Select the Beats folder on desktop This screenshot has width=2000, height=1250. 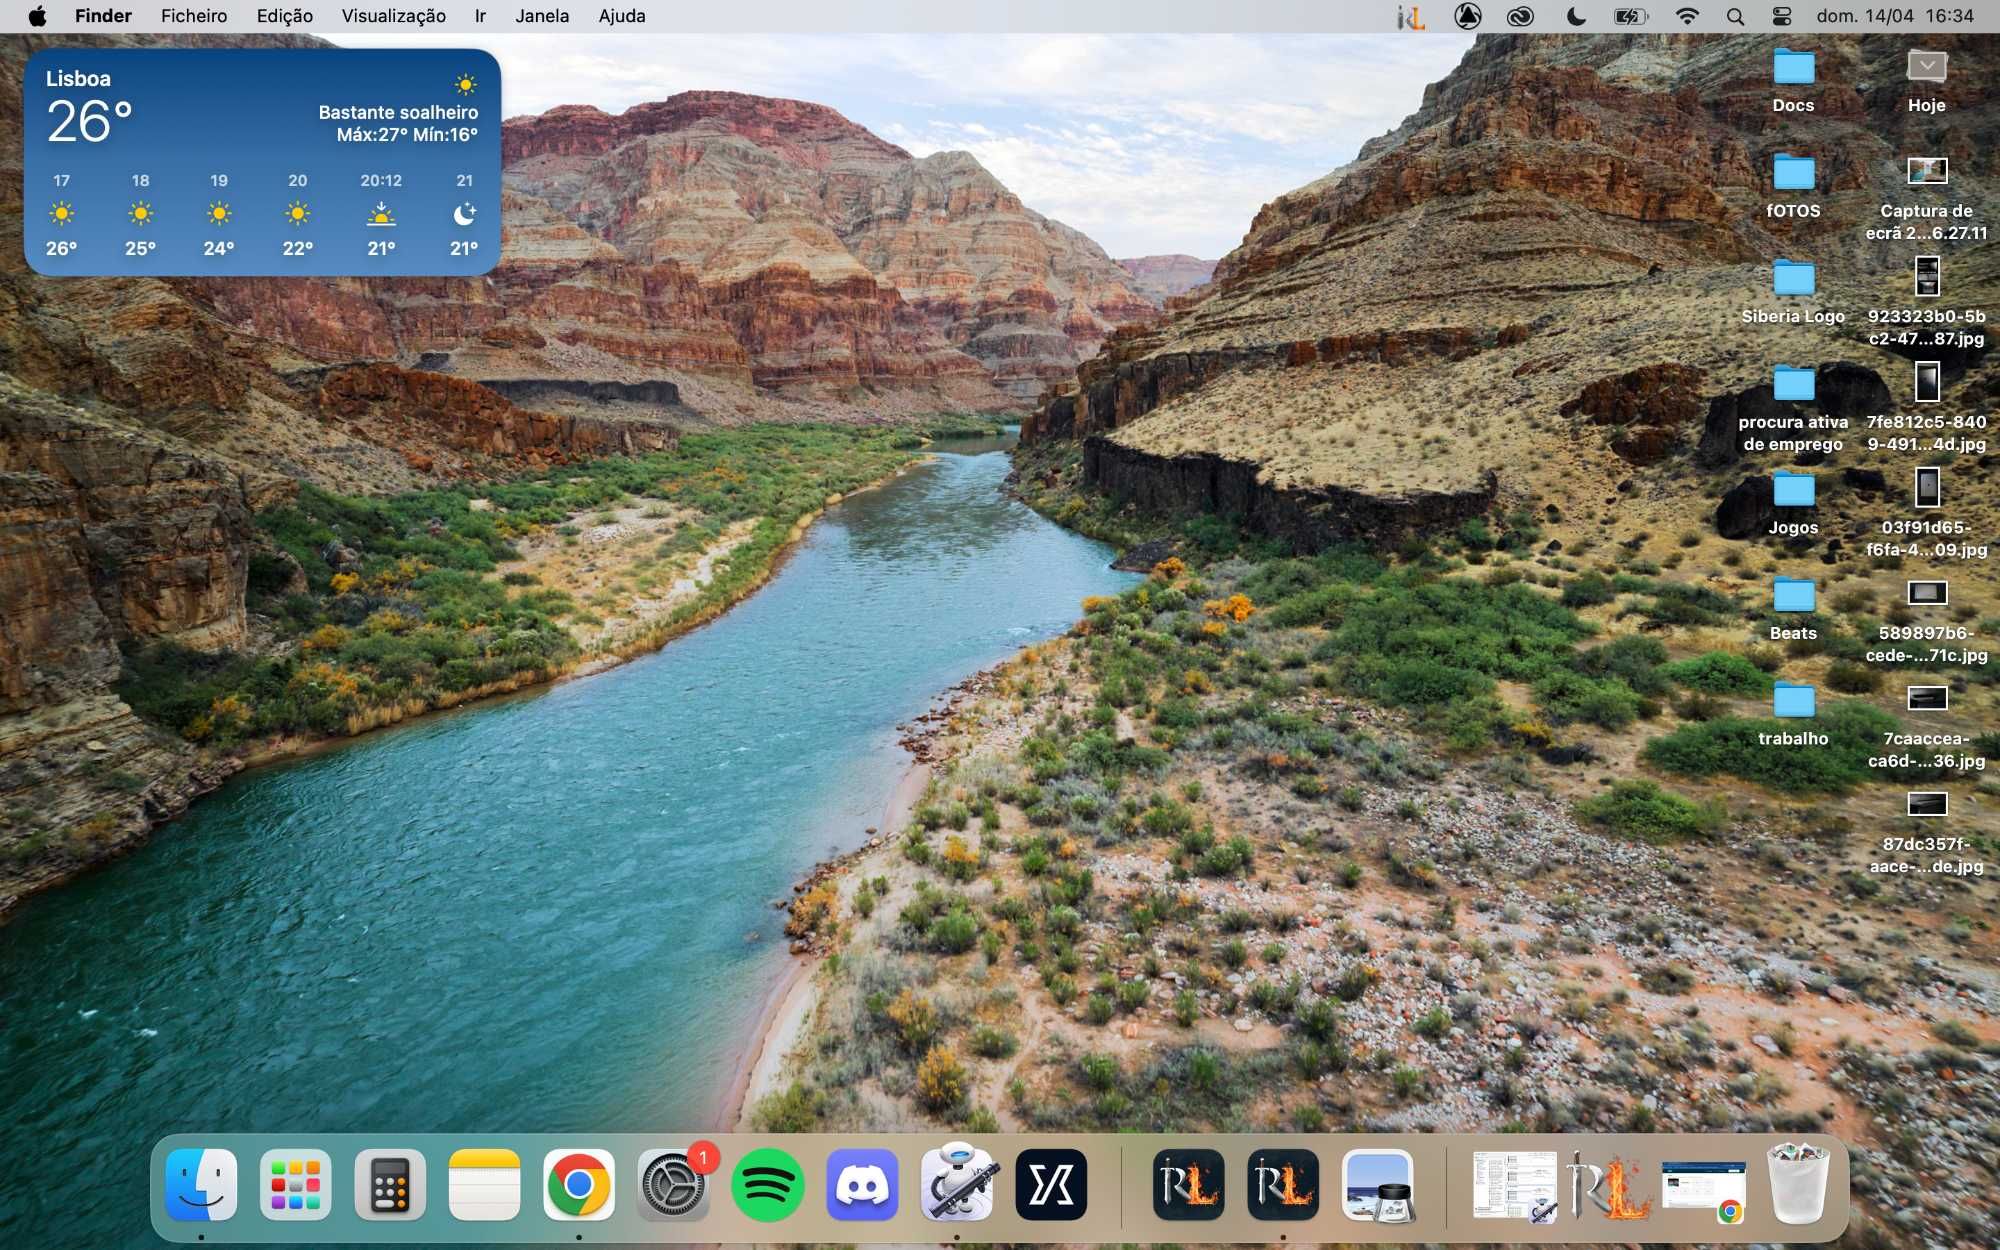1794,609
